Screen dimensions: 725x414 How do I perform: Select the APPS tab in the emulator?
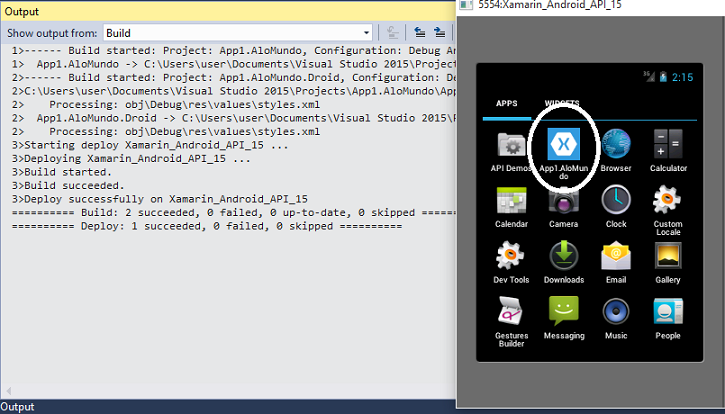pos(507,103)
